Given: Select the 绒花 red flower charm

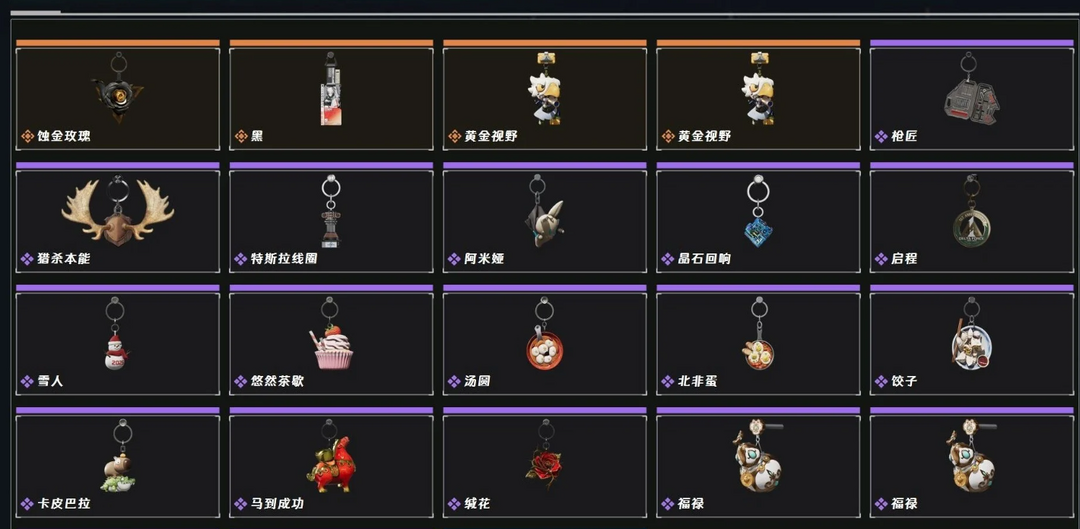Looking at the screenshot, I should click(545, 466).
